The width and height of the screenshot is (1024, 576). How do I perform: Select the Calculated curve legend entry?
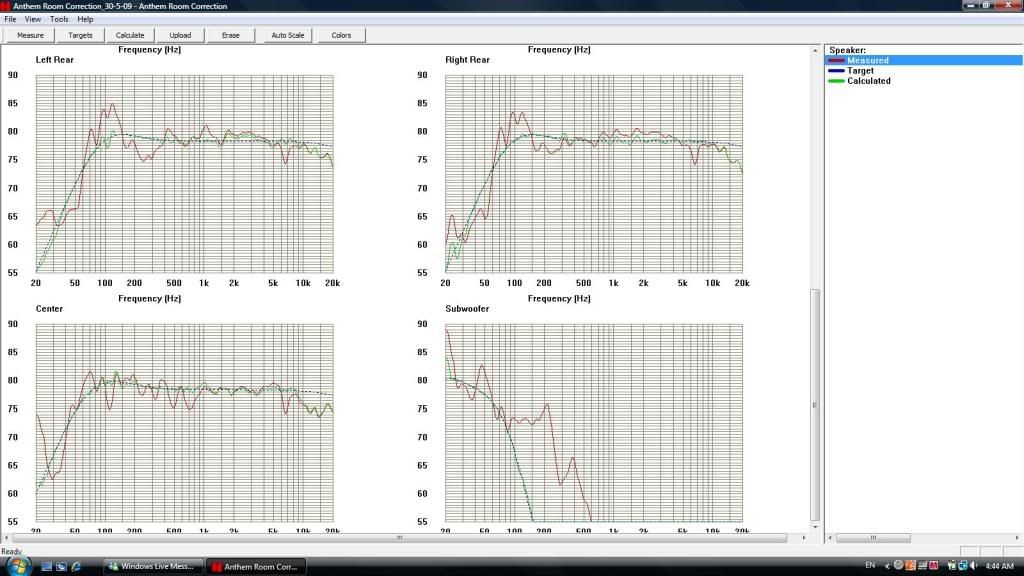pyautogui.click(x=868, y=81)
